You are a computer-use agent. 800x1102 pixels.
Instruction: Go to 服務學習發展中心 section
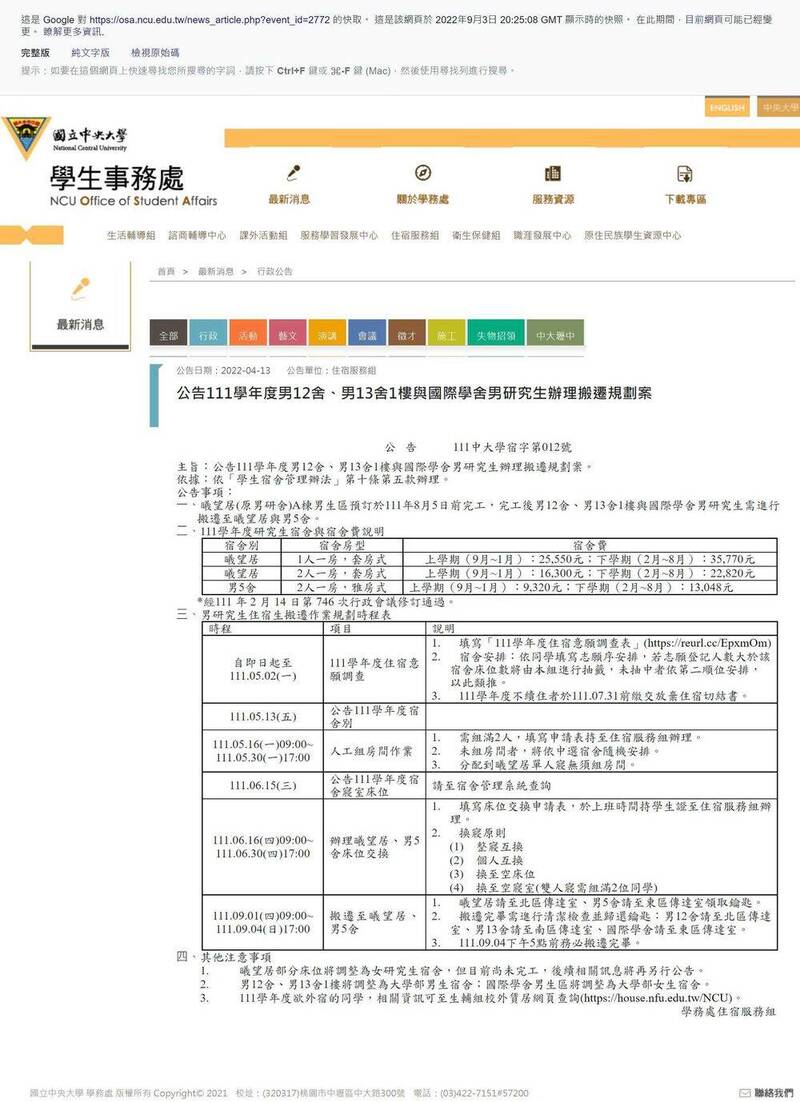click(339, 235)
